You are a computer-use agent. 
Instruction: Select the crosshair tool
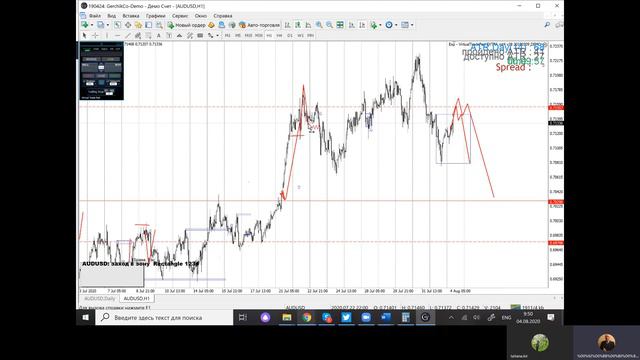(x=96, y=36)
